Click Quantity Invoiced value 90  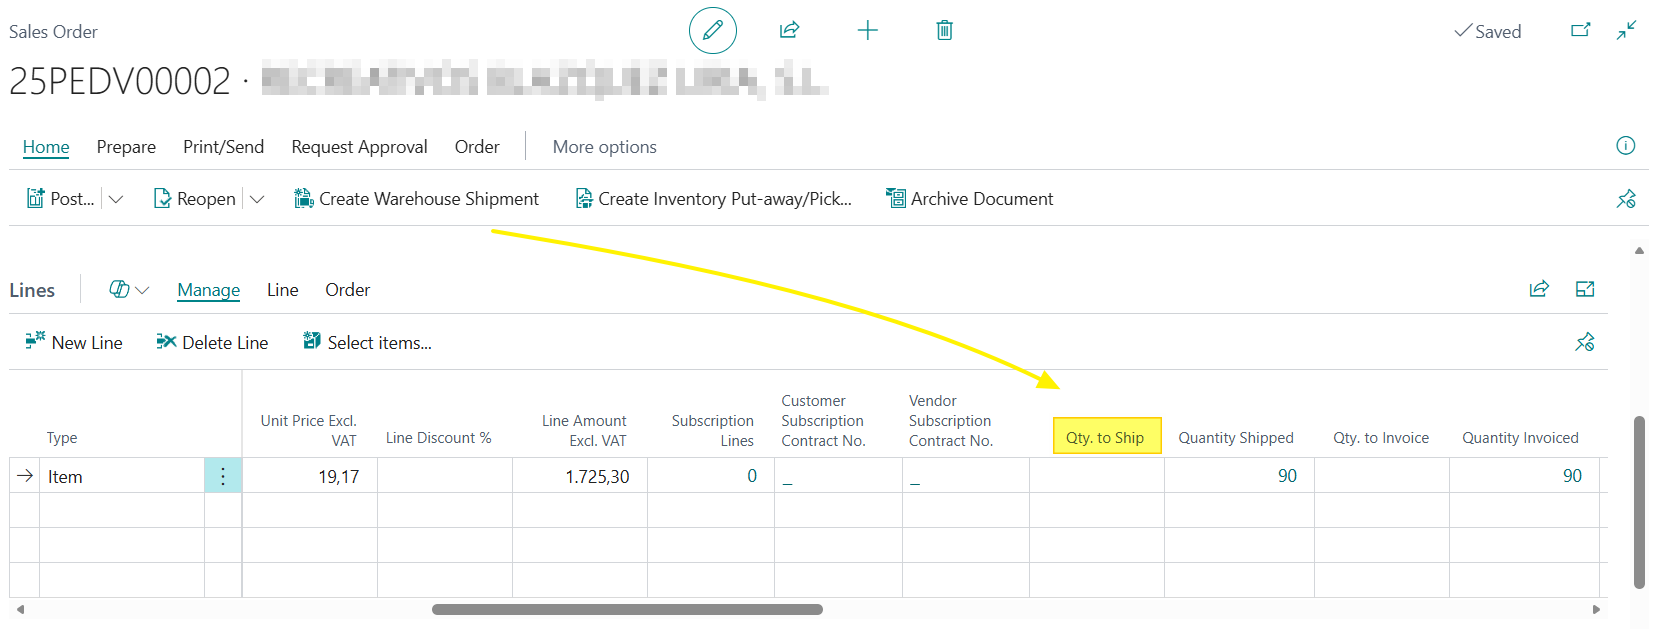click(x=1572, y=476)
